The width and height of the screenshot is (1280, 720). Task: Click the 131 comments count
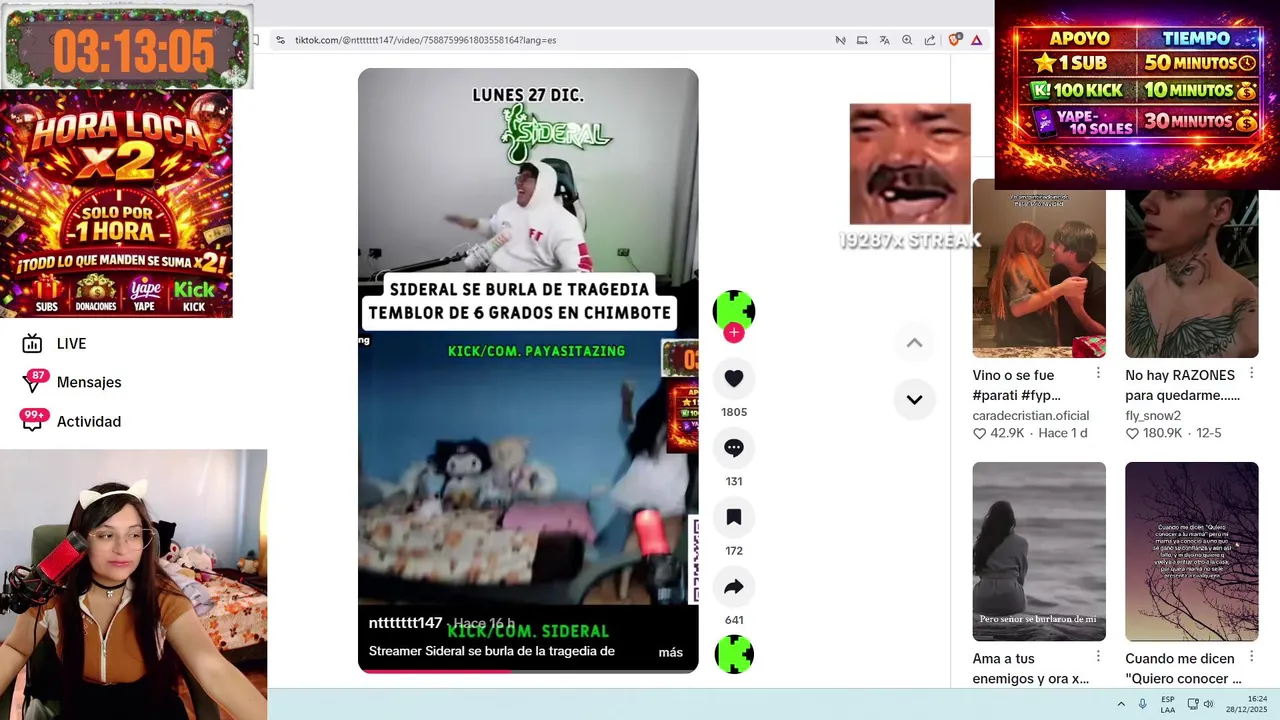click(x=734, y=481)
